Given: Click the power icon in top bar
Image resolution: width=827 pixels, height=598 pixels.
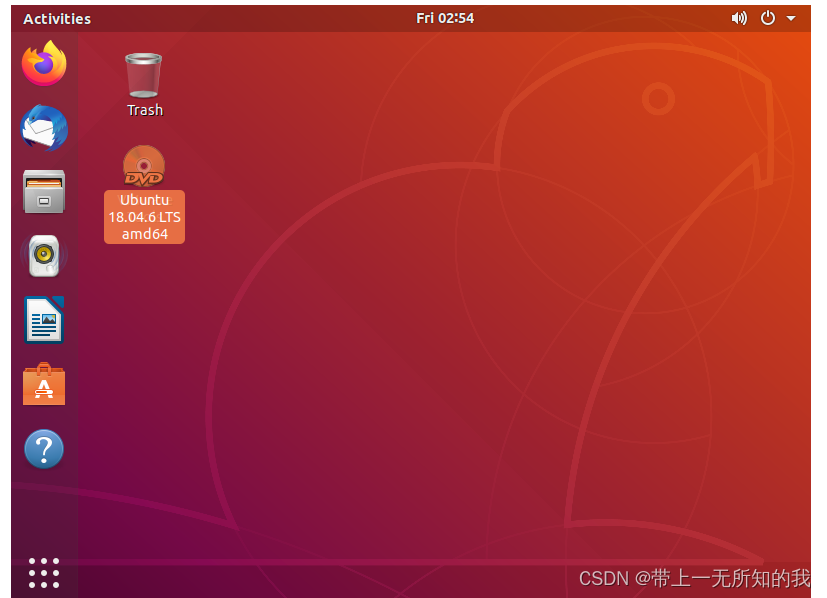Looking at the screenshot, I should tap(768, 18).
